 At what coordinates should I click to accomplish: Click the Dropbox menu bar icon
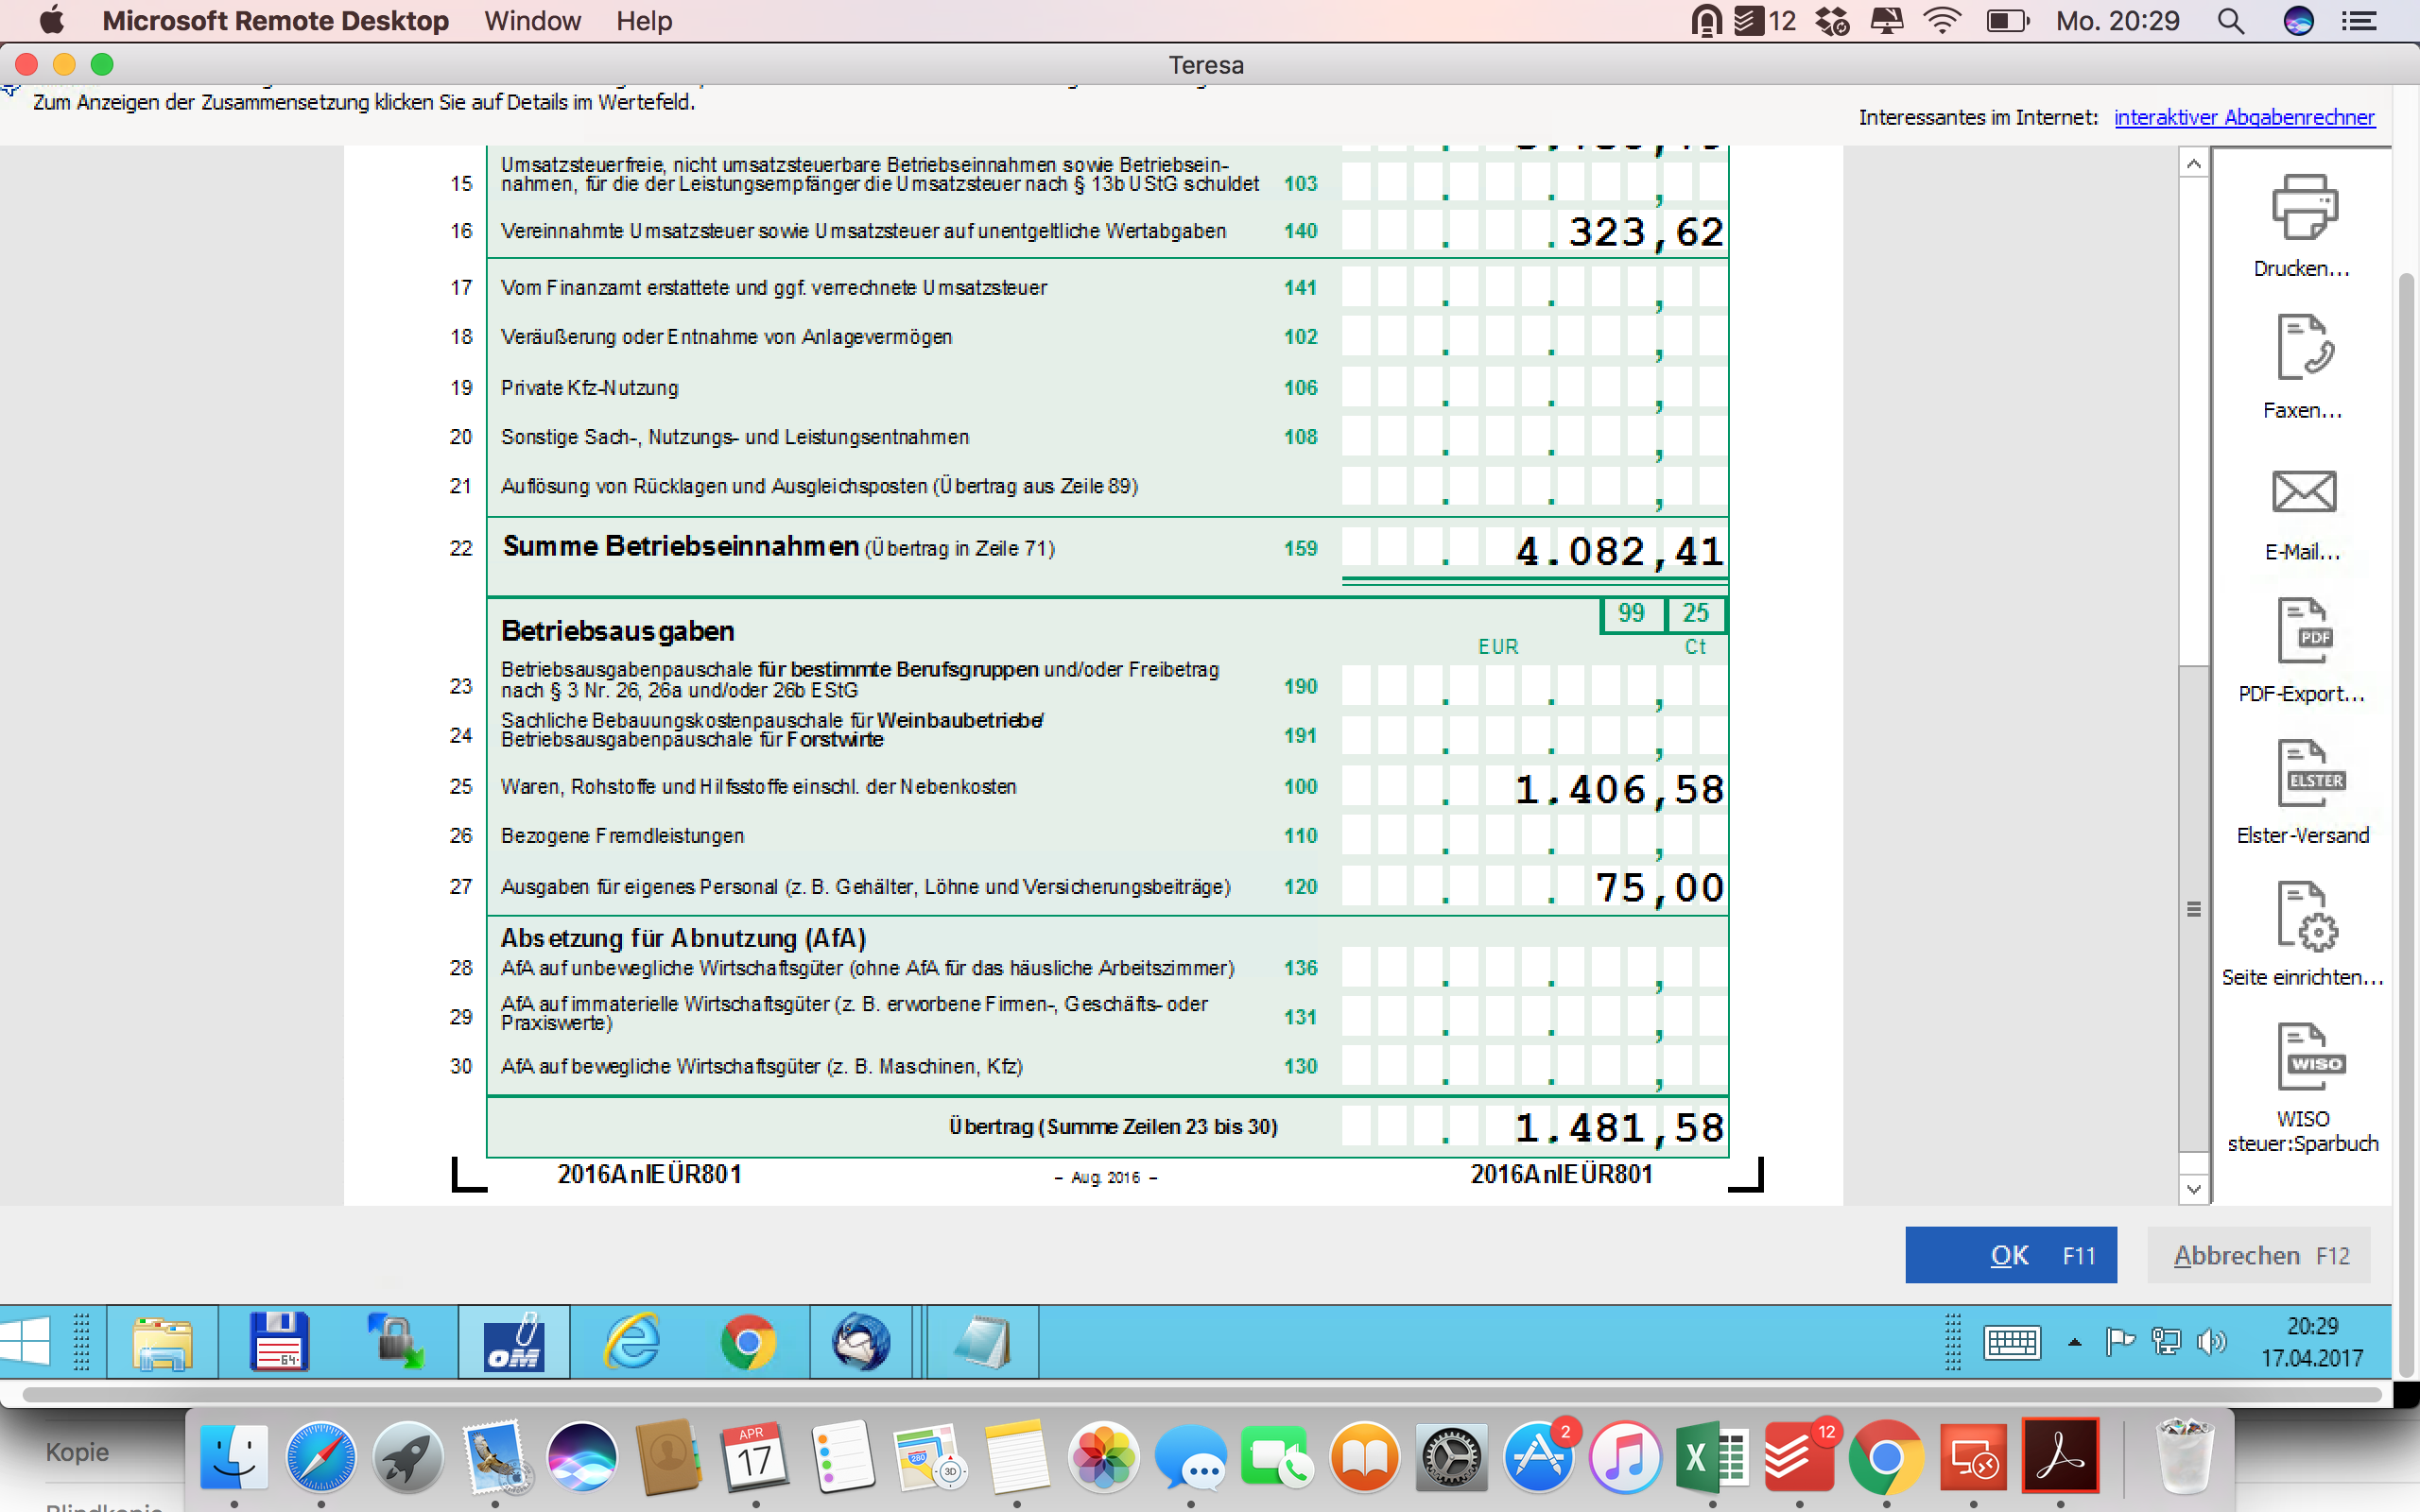[1832, 21]
